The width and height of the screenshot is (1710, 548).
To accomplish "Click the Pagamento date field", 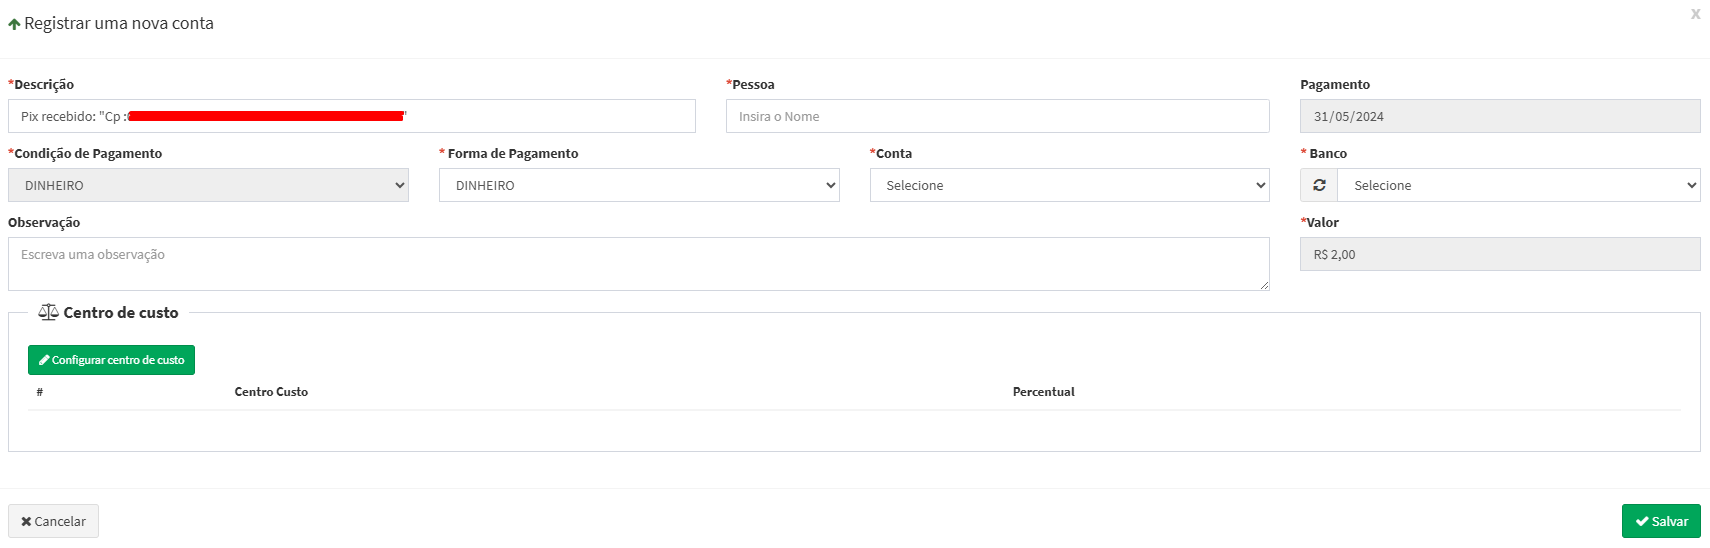I will pyautogui.click(x=1499, y=116).
